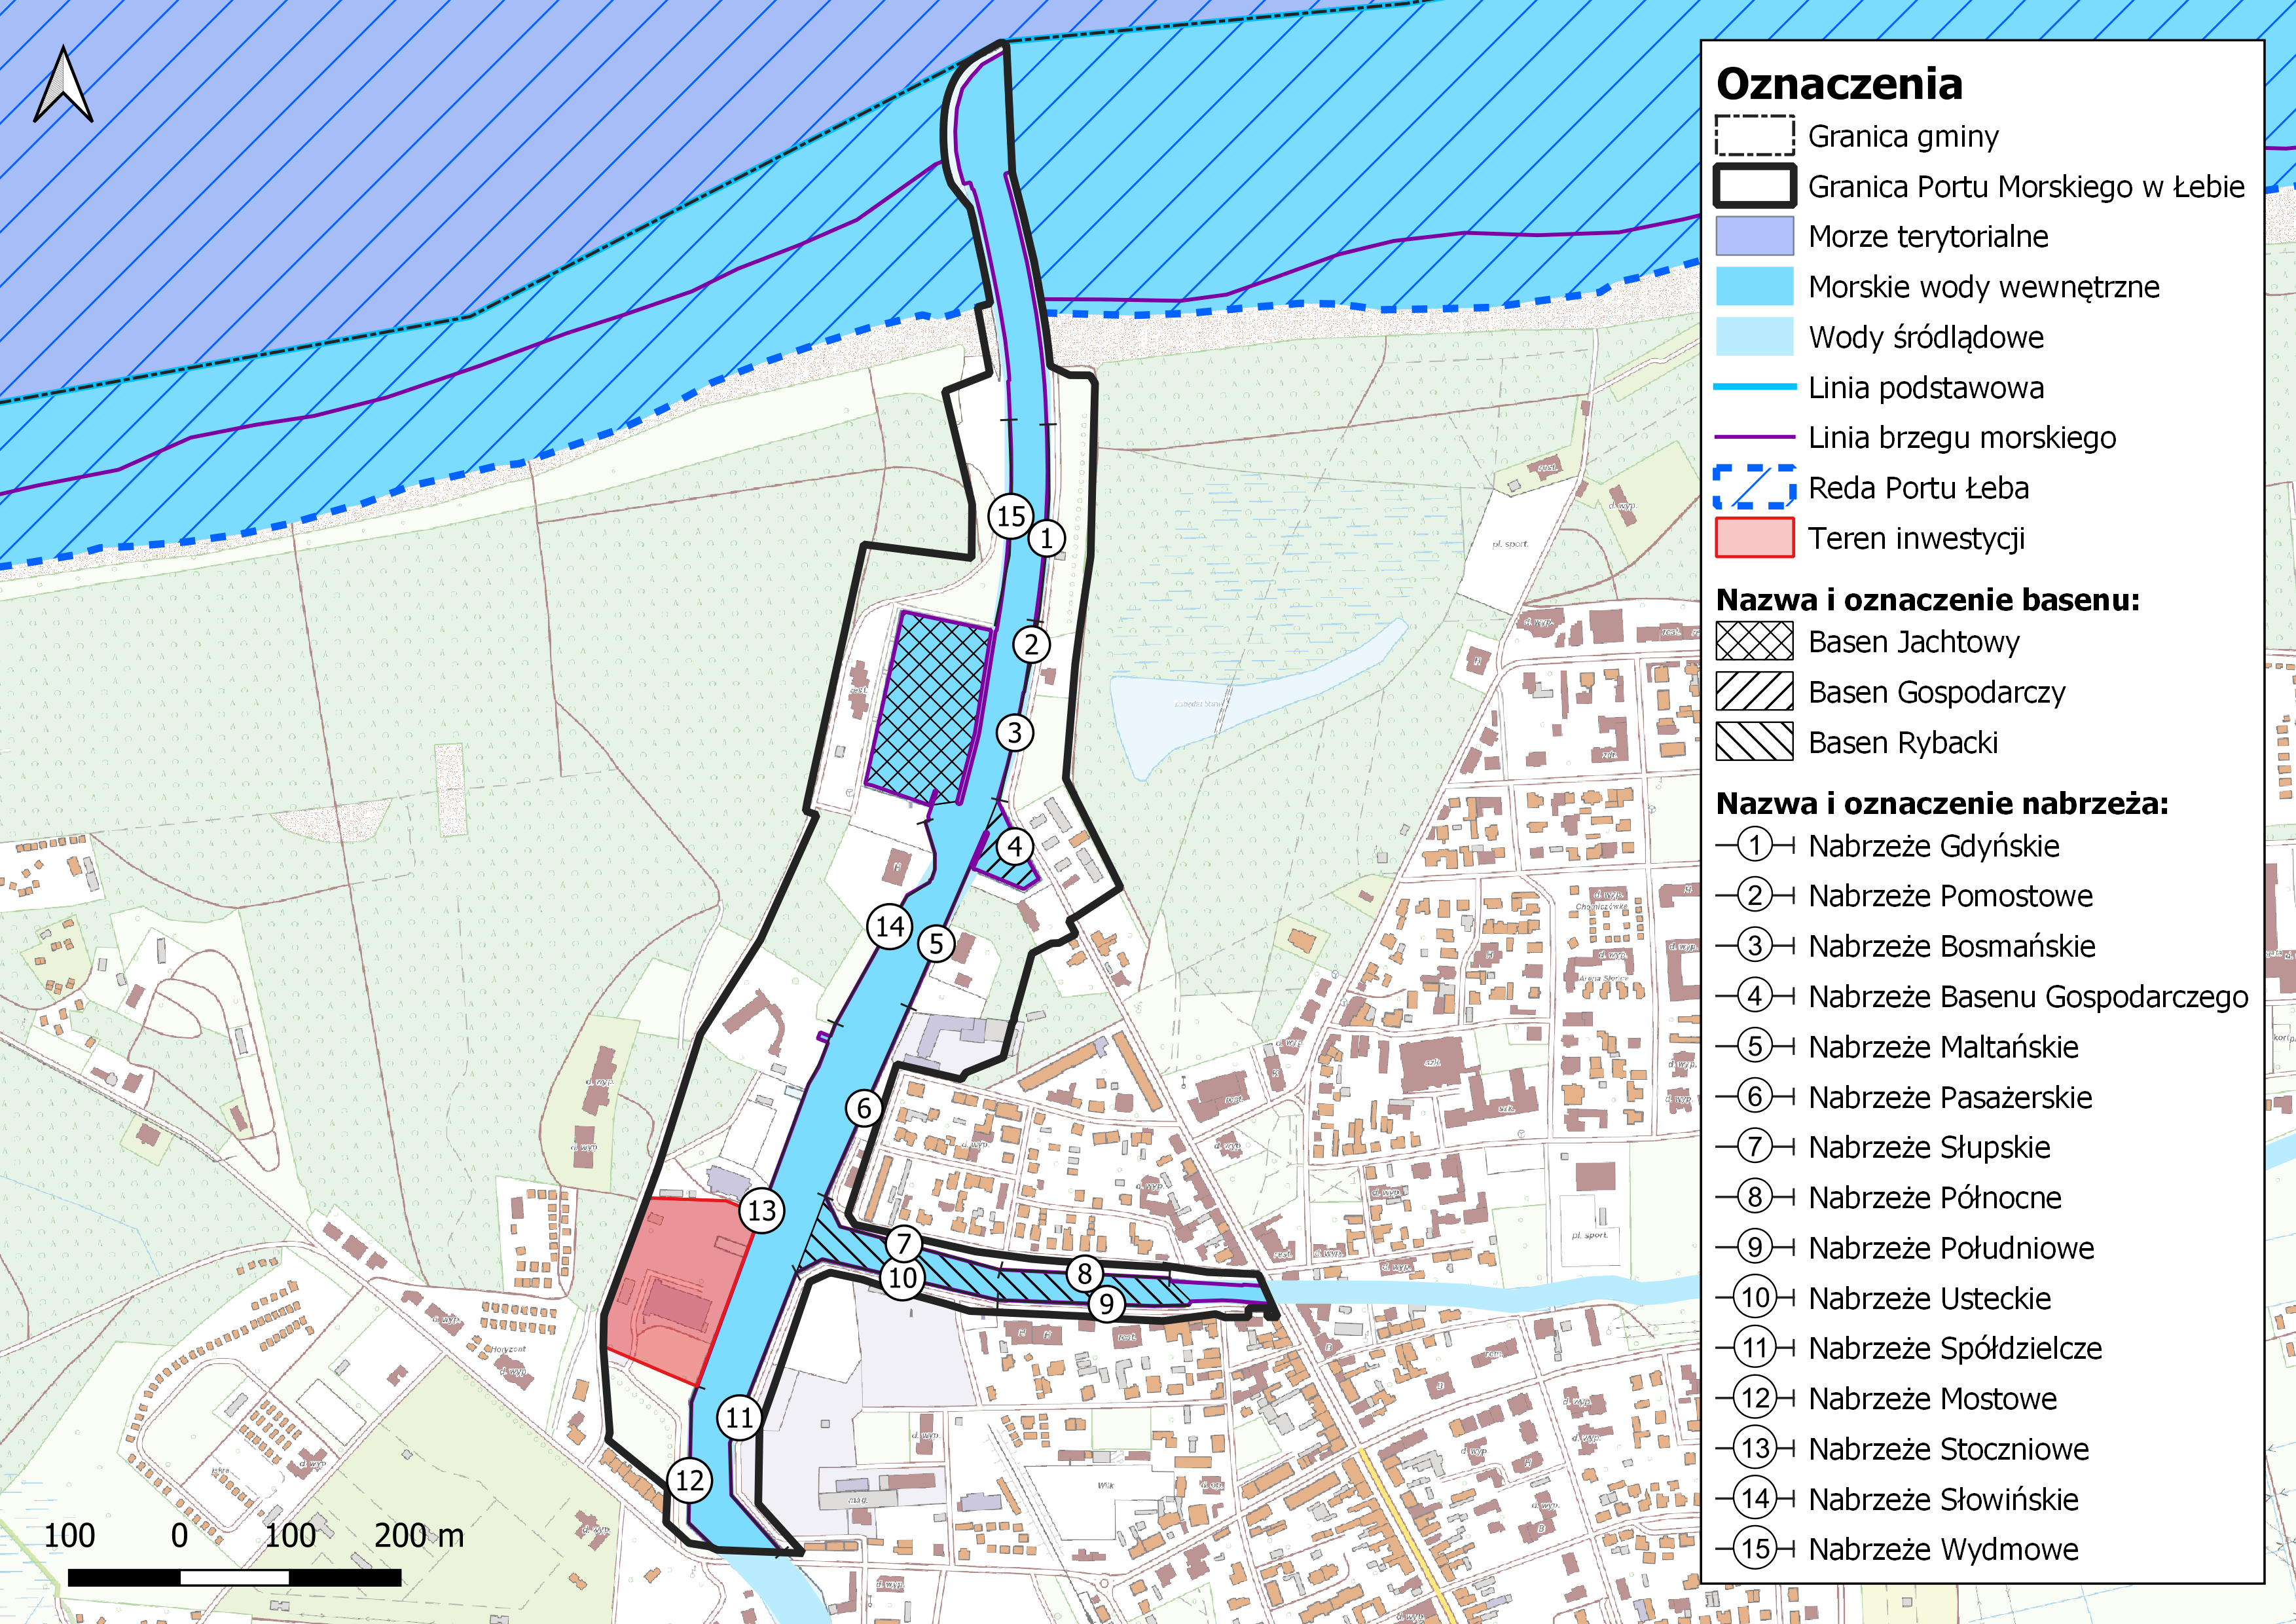Select map marker 7 at the fishing basin
The width and height of the screenshot is (2296, 1624).
pos(904,1243)
